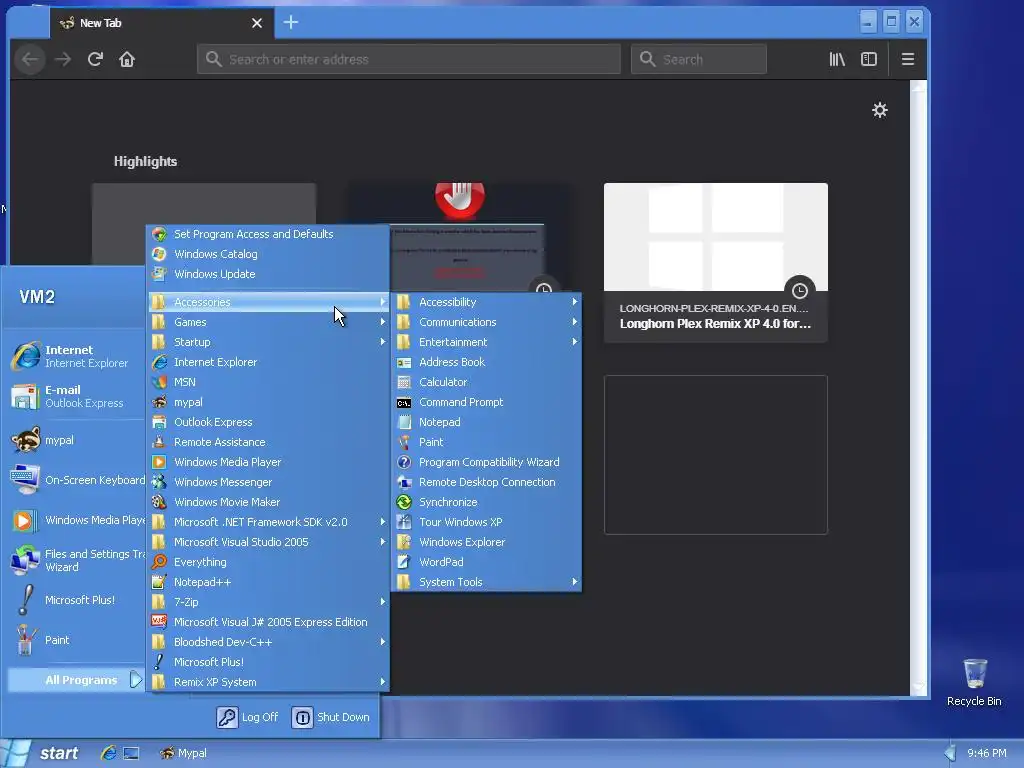Open Paint in Accessories submenu
This screenshot has width=1024, height=768.
click(487, 442)
